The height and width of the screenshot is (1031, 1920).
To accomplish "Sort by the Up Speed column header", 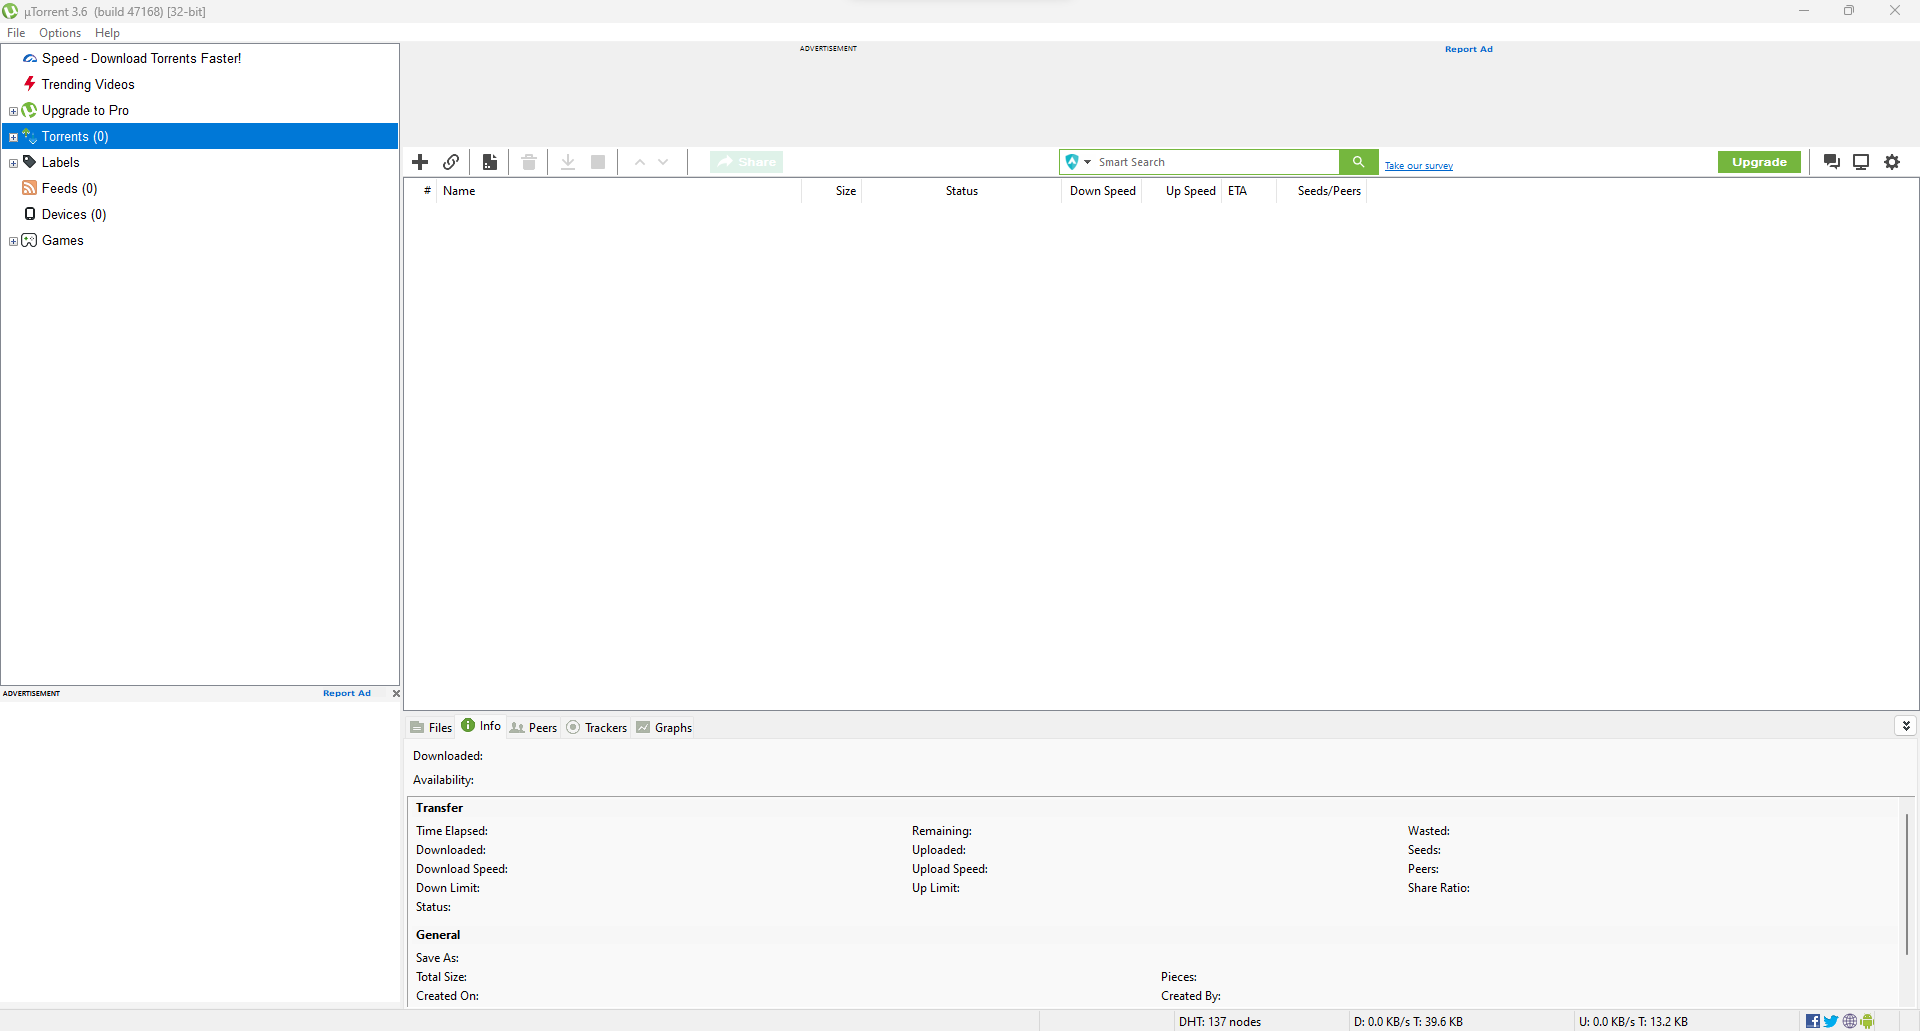I will (x=1182, y=191).
